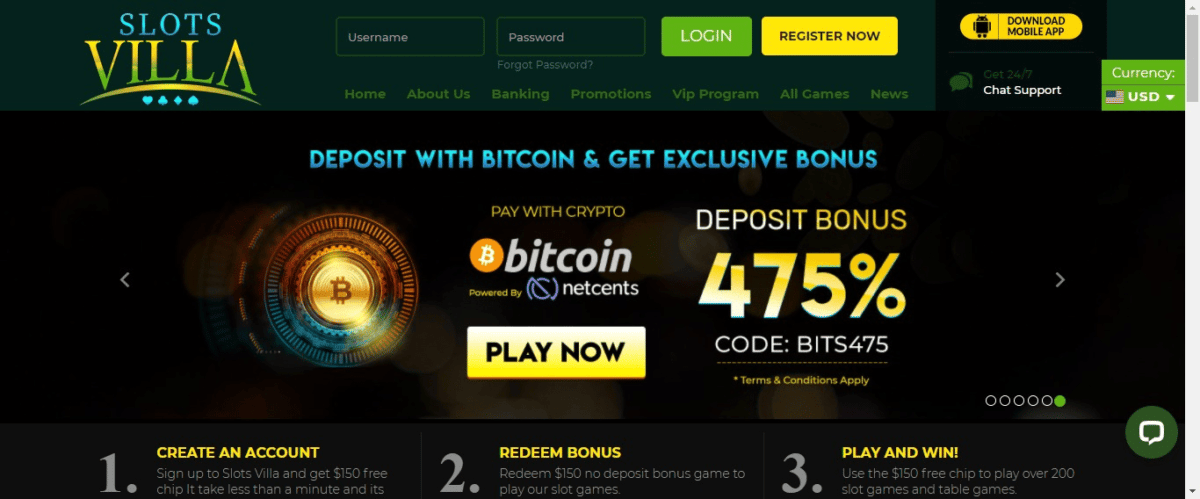This screenshot has width=1200, height=499.
Task: Go to previous slide with left arrow
Action: coord(125,280)
